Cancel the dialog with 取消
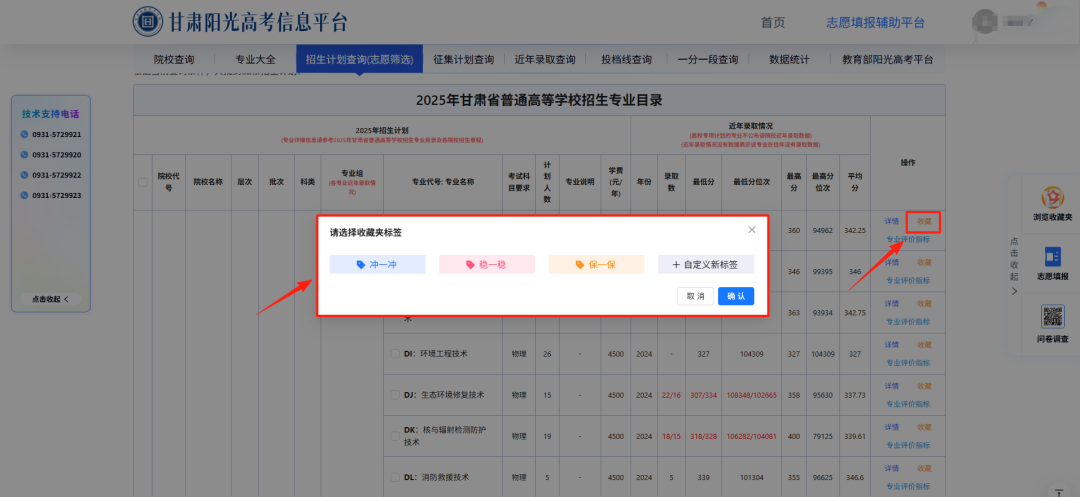The width and height of the screenshot is (1080, 497). pos(695,296)
